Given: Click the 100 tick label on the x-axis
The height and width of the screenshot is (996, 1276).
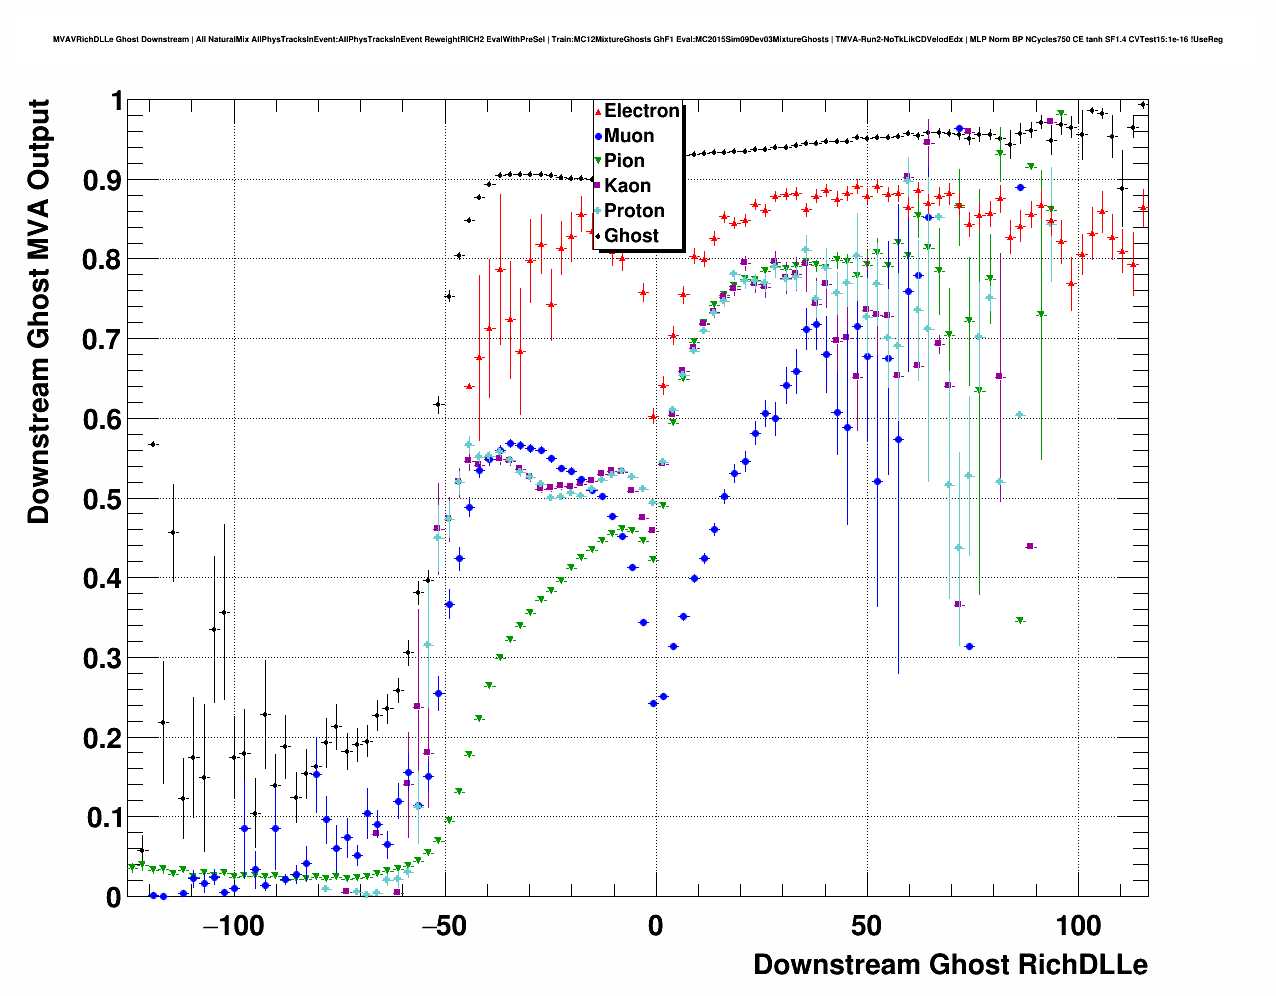Looking at the screenshot, I should pos(1078,926).
